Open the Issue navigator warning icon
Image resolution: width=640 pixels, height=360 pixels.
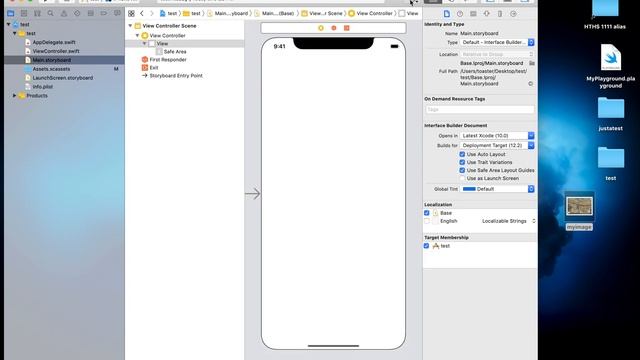tap(64, 13)
